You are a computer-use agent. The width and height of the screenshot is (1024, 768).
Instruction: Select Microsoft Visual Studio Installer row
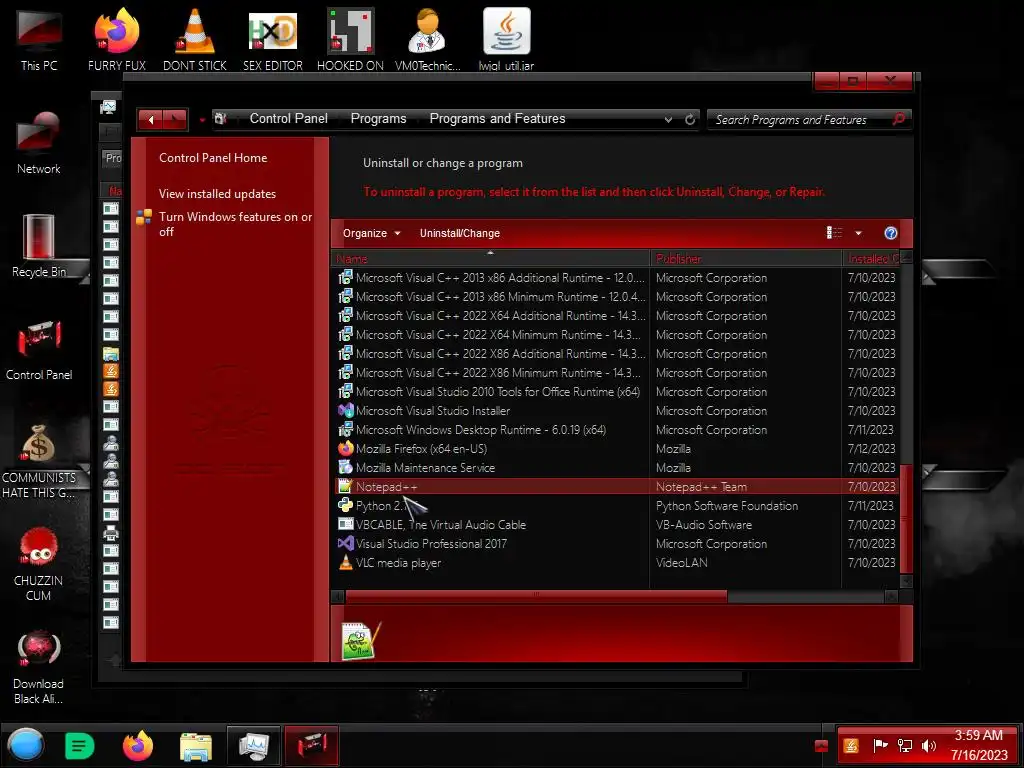[616, 411]
